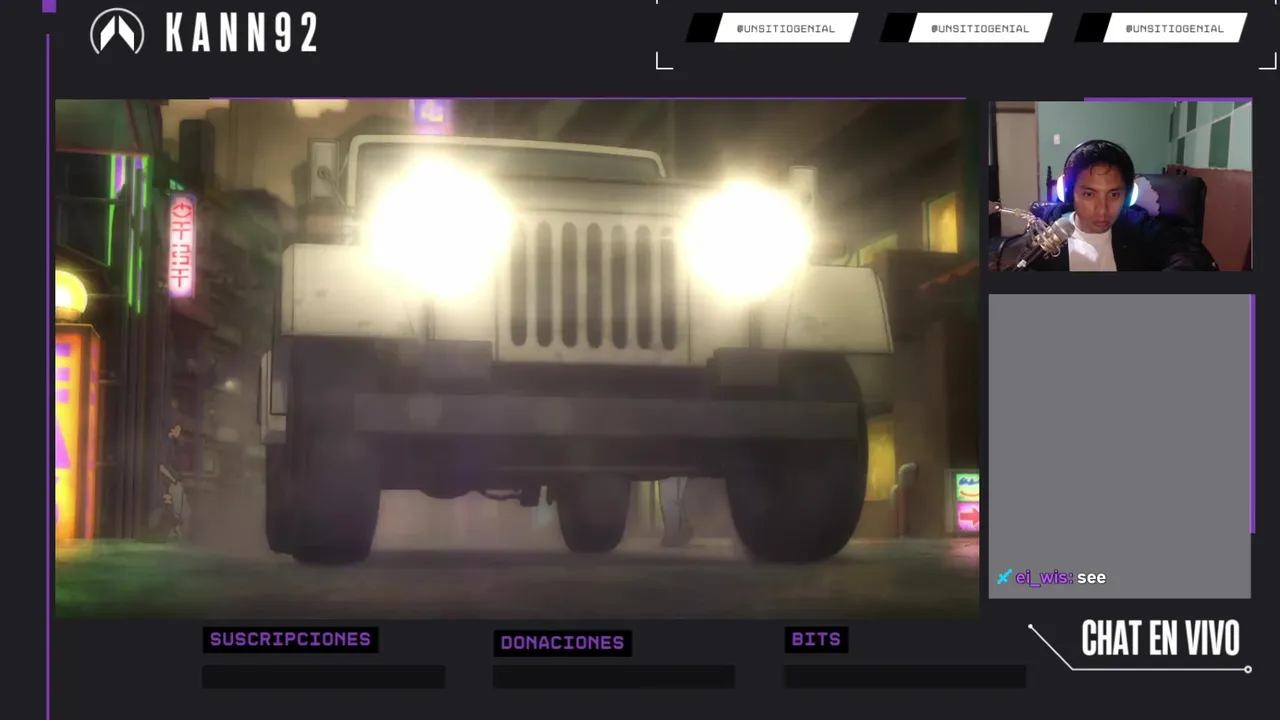Click the DONACIONES label
The image size is (1280, 720).
(562, 643)
